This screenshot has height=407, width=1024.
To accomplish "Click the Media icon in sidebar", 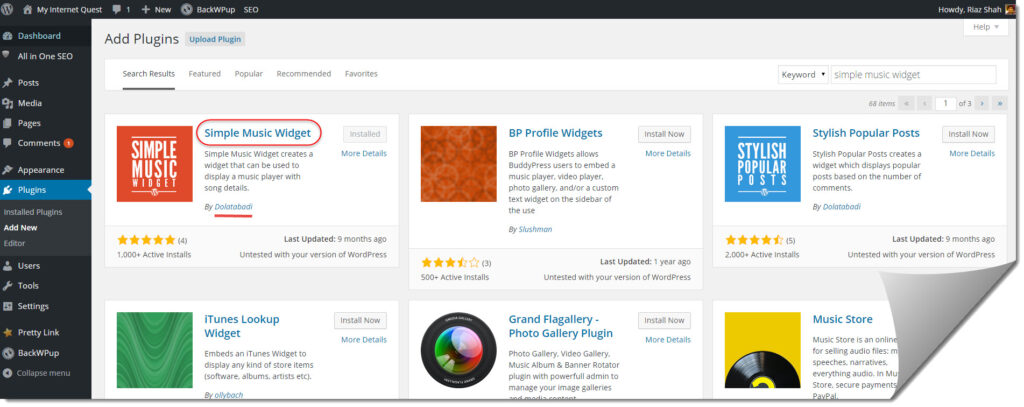I will [x=7, y=103].
